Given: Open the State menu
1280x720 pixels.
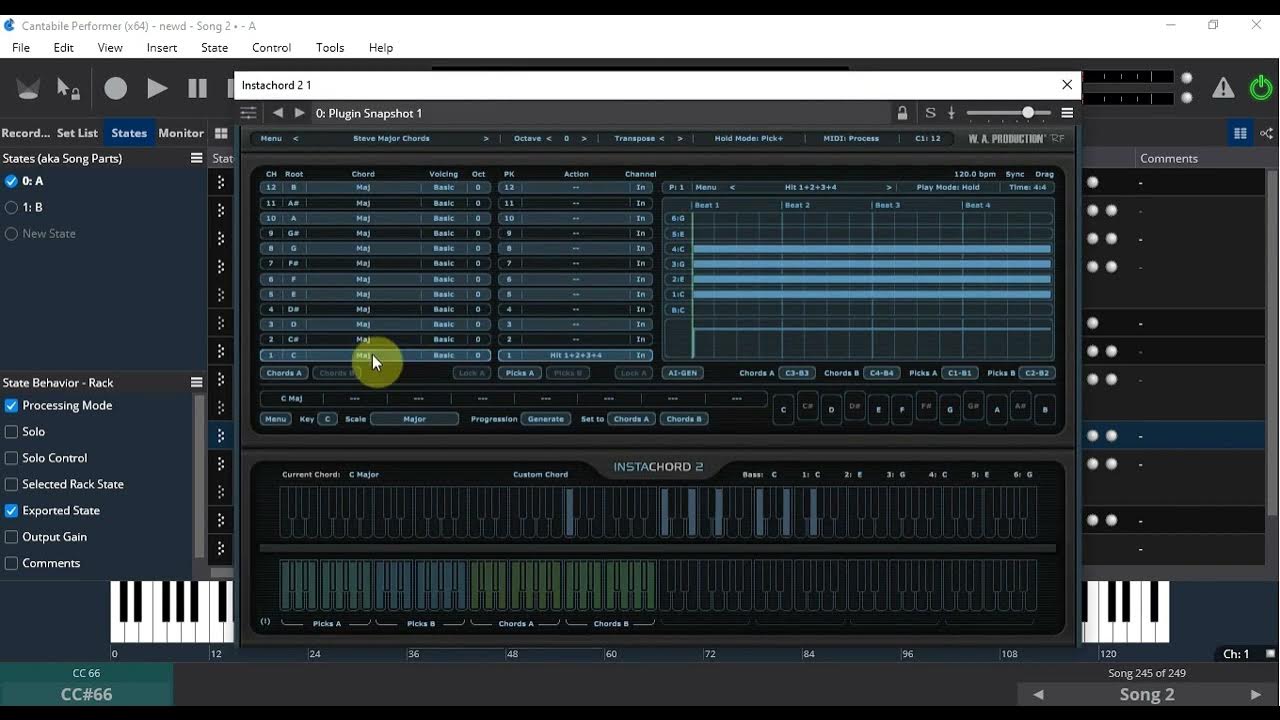Looking at the screenshot, I should click(x=214, y=47).
